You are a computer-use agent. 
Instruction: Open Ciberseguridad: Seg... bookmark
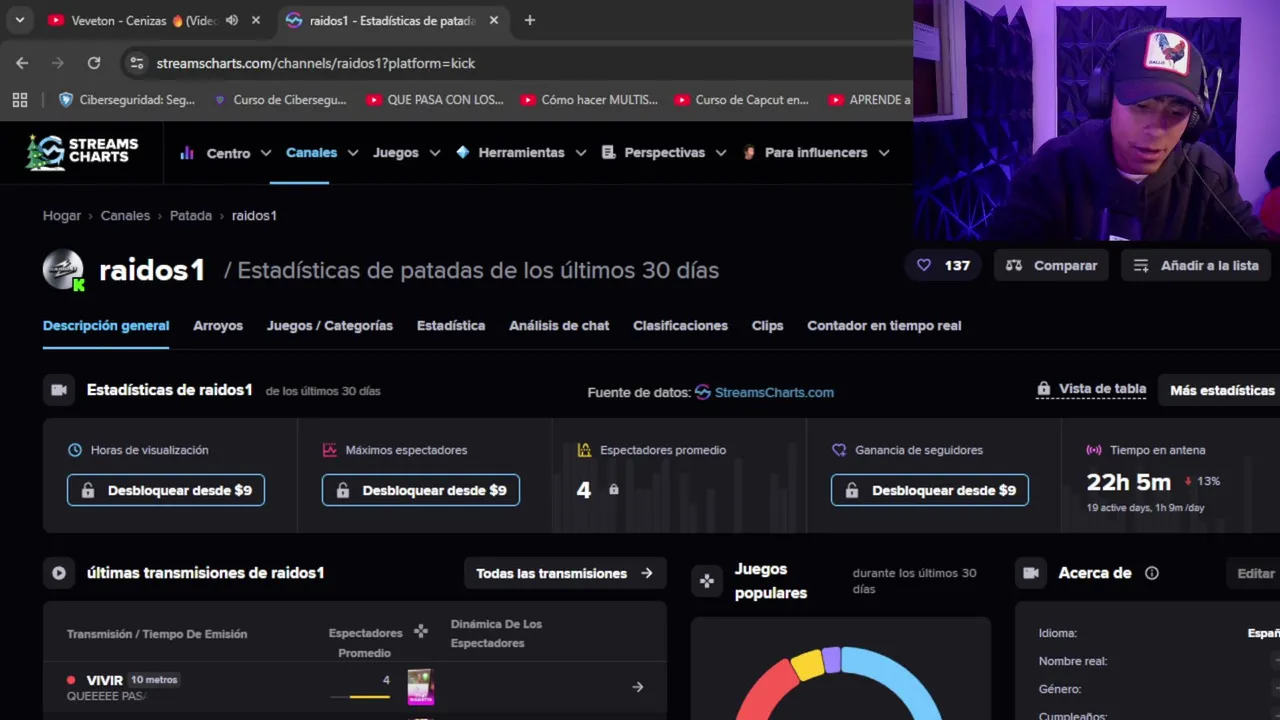[x=127, y=100]
